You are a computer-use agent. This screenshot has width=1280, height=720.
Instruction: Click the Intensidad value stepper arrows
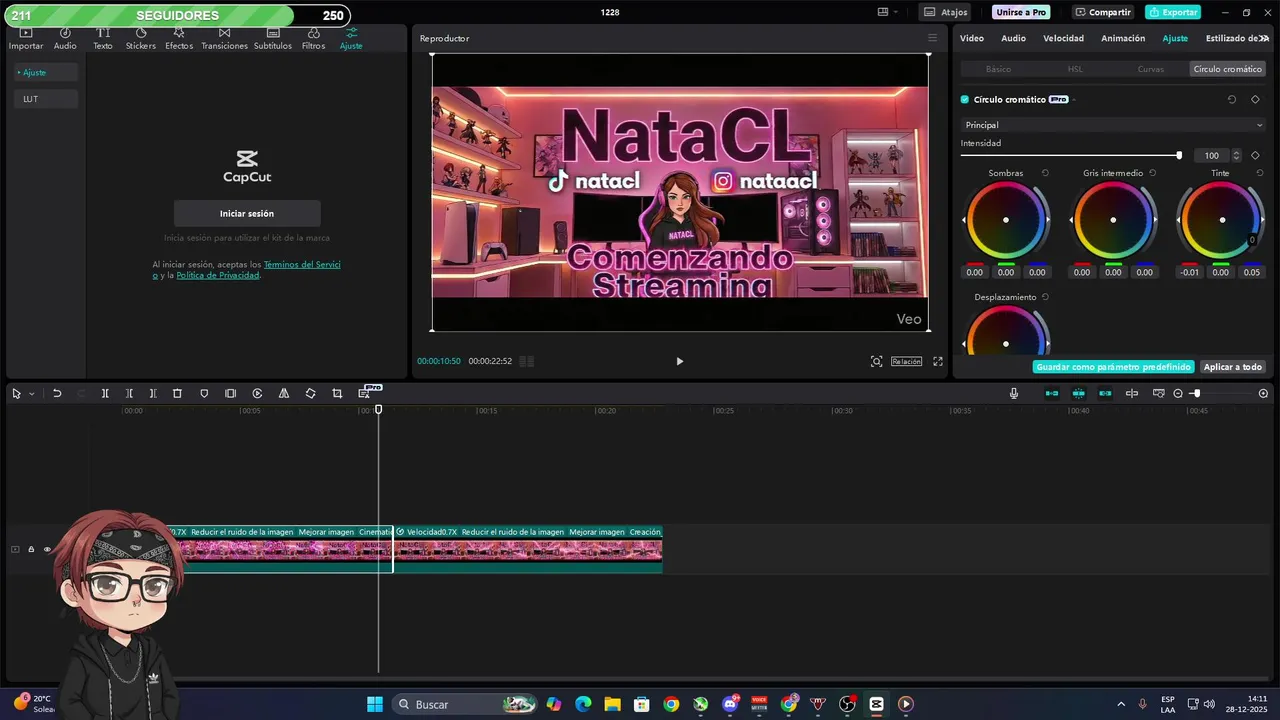click(1236, 156)
